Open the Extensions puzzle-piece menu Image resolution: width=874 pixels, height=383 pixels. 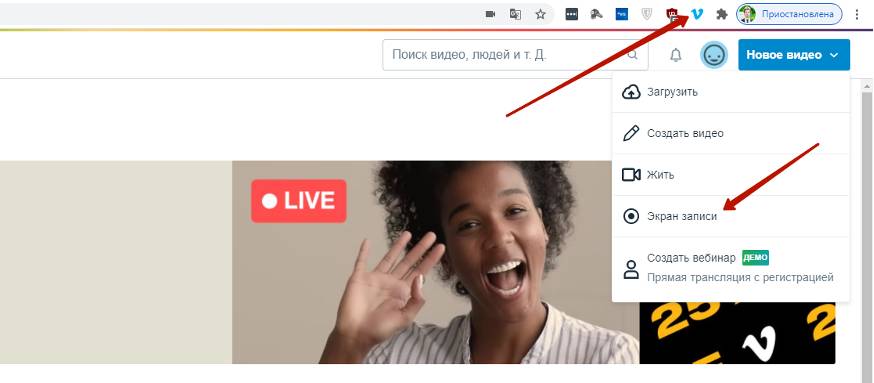click(x=722, y=14)
